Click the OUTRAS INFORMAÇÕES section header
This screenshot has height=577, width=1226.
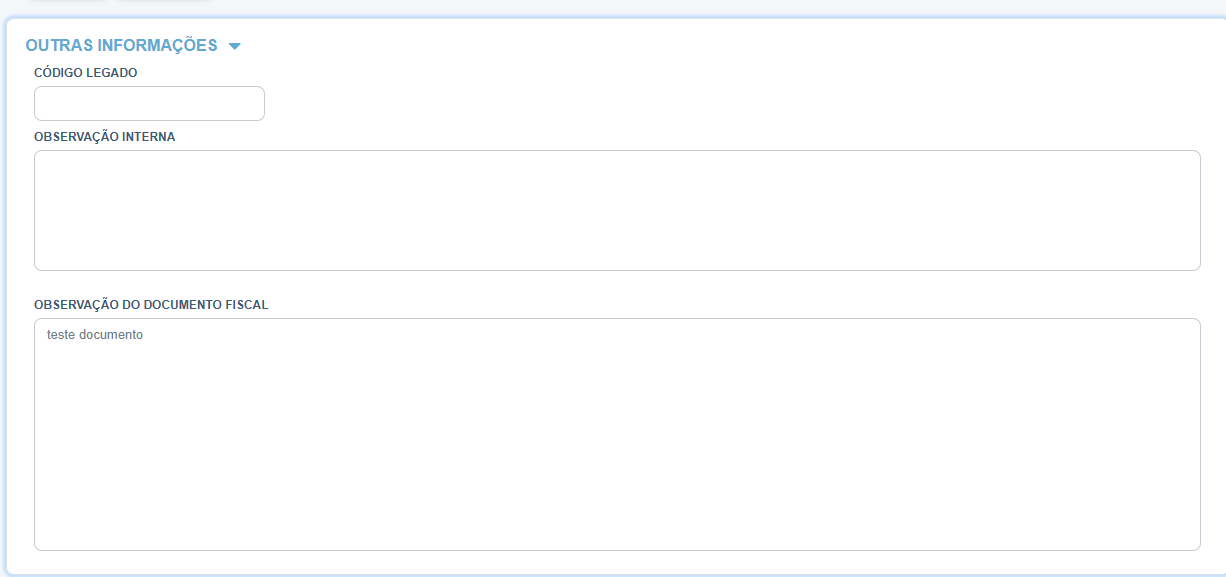click(x=121, y=45)
